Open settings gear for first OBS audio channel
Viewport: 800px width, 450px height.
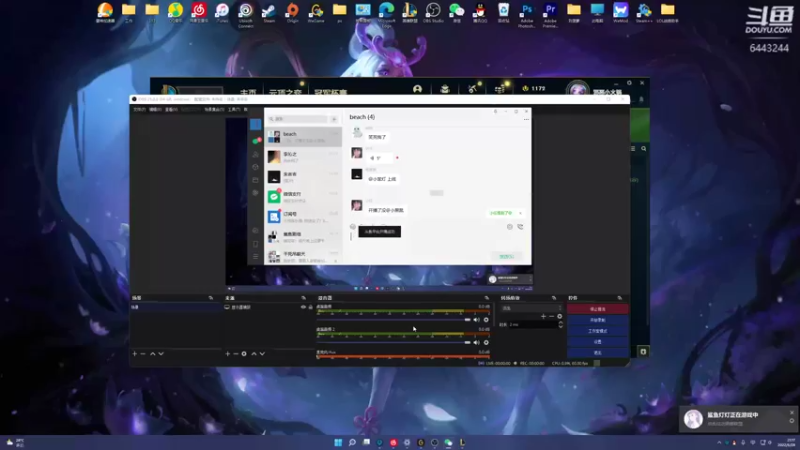486,320
